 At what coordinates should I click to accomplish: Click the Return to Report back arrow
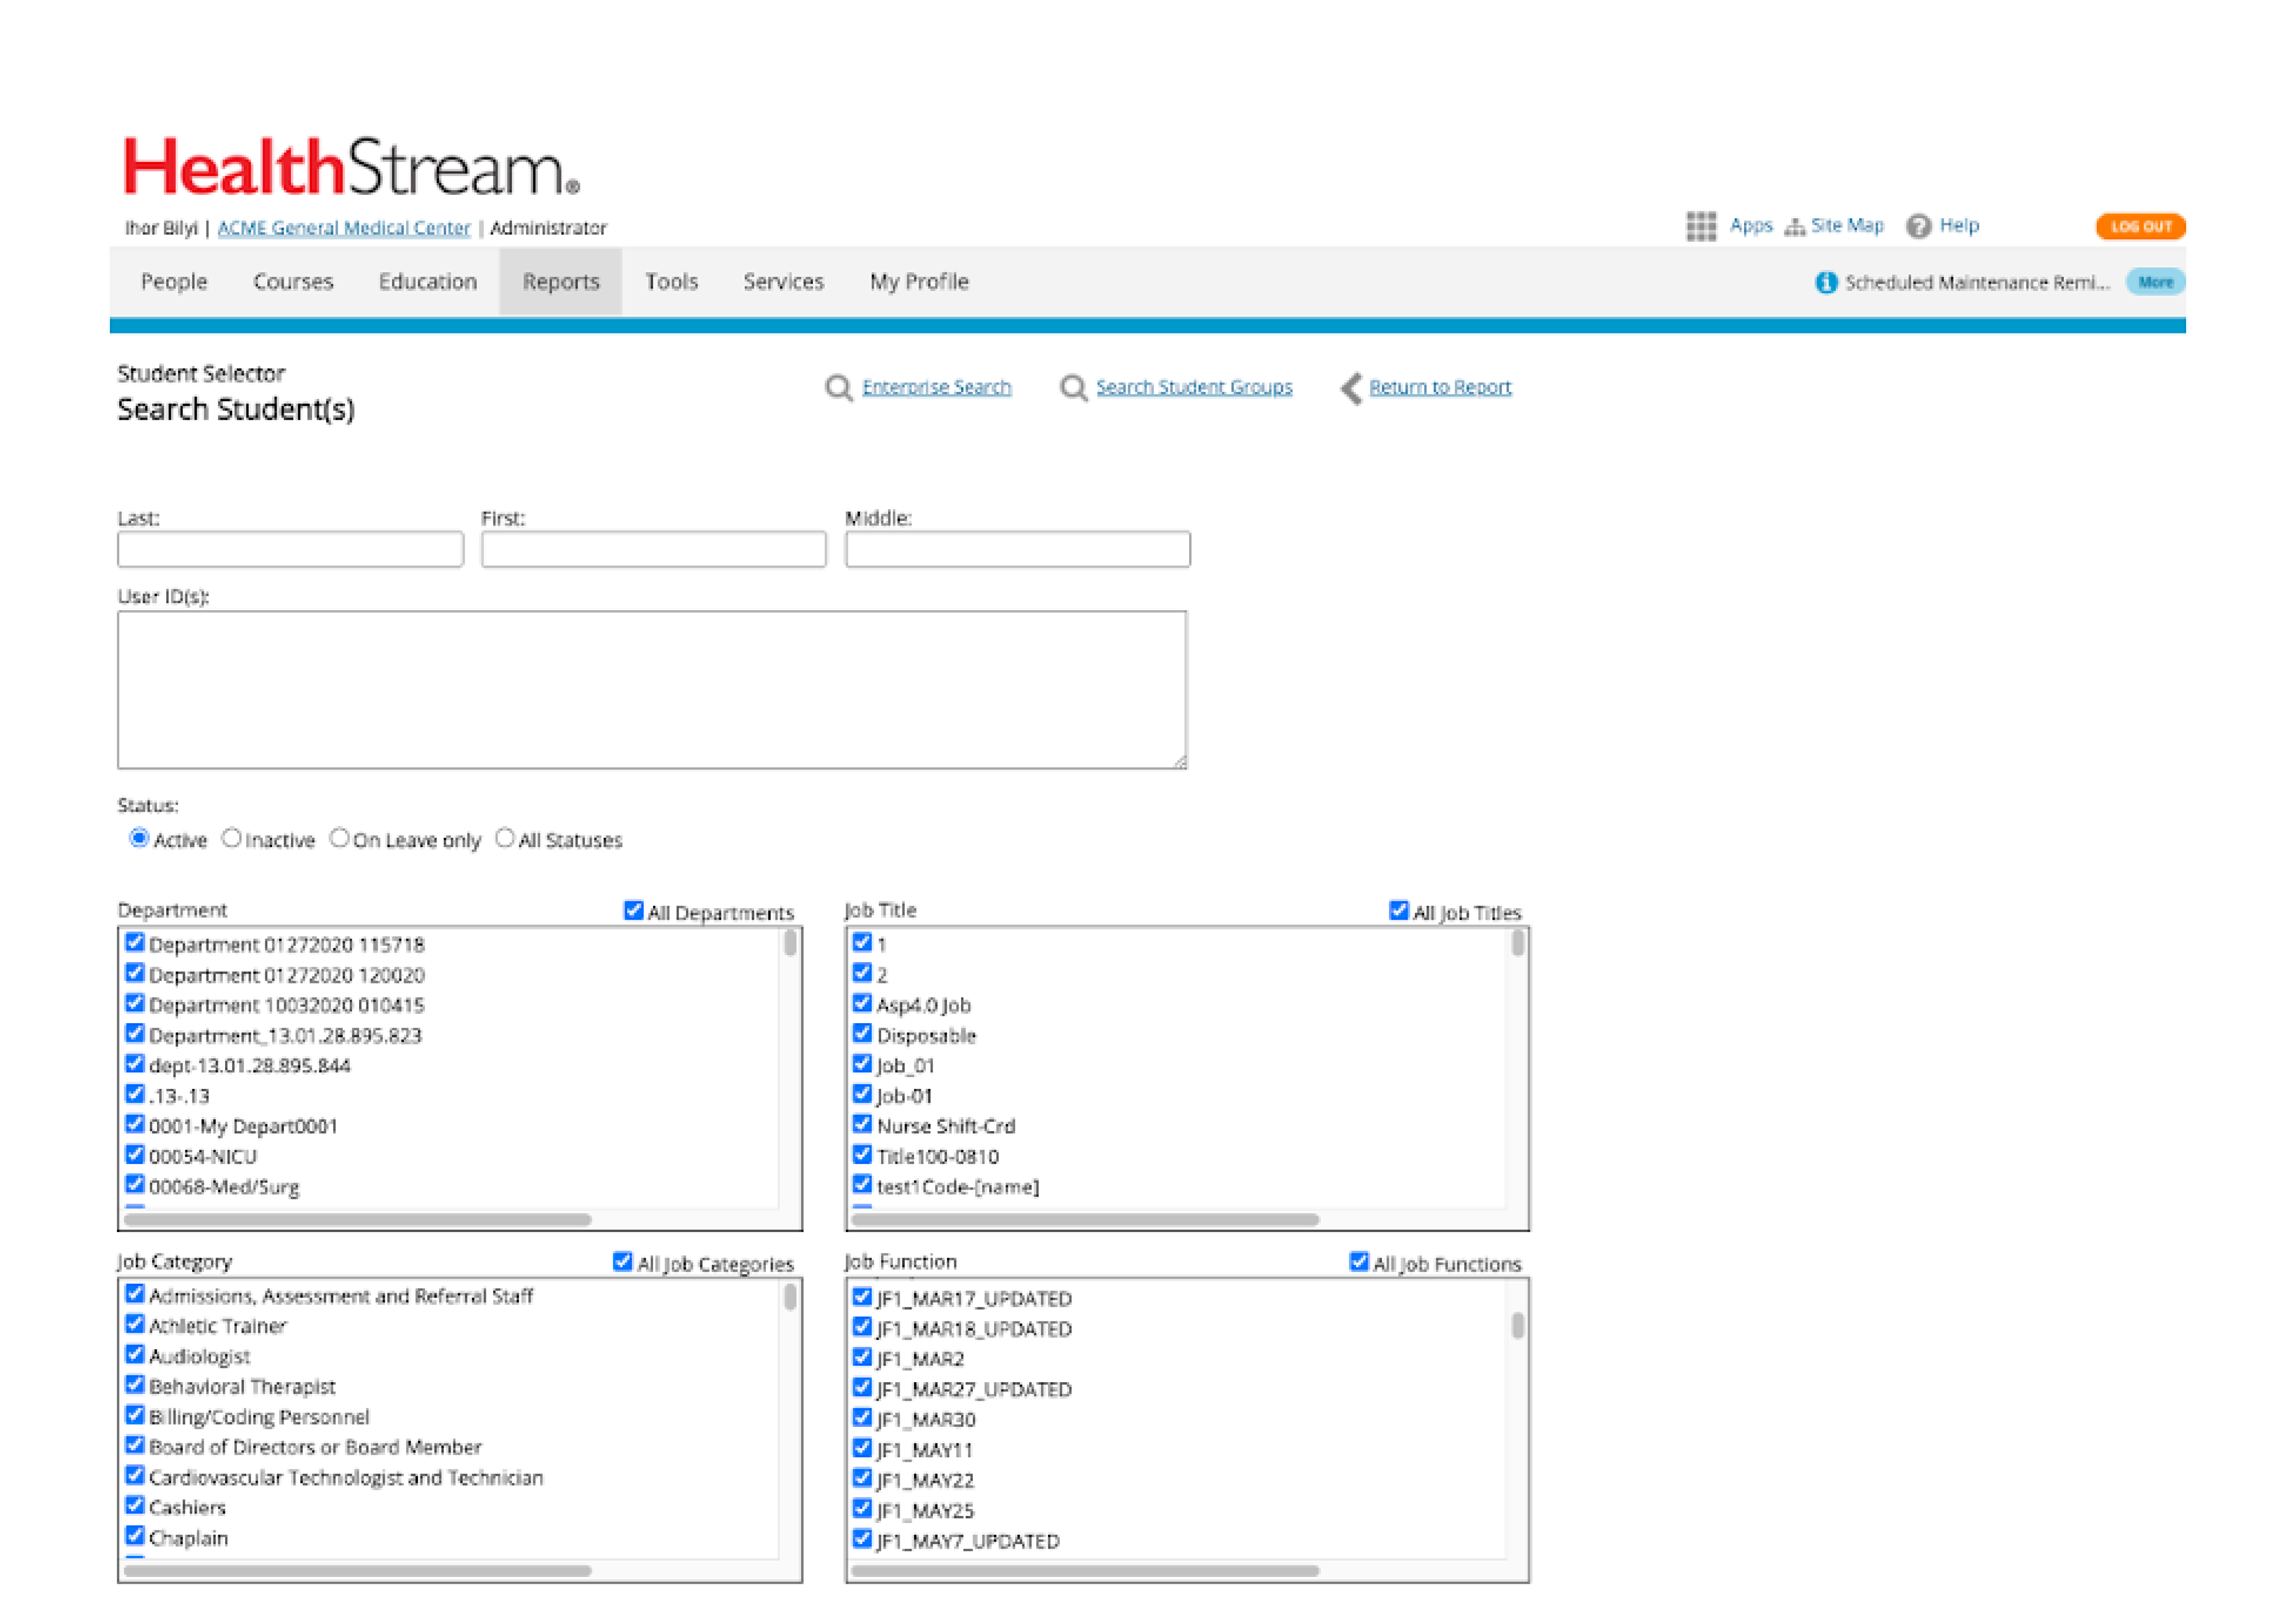pos(1352,387)
